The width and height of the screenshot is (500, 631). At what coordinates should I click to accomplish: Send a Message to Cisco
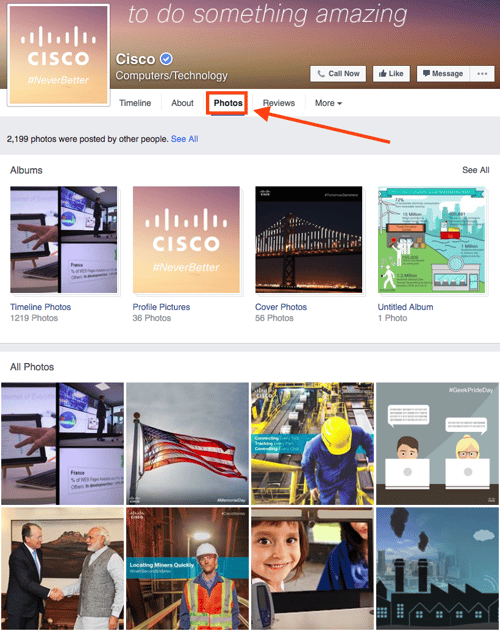coord(443,74)
